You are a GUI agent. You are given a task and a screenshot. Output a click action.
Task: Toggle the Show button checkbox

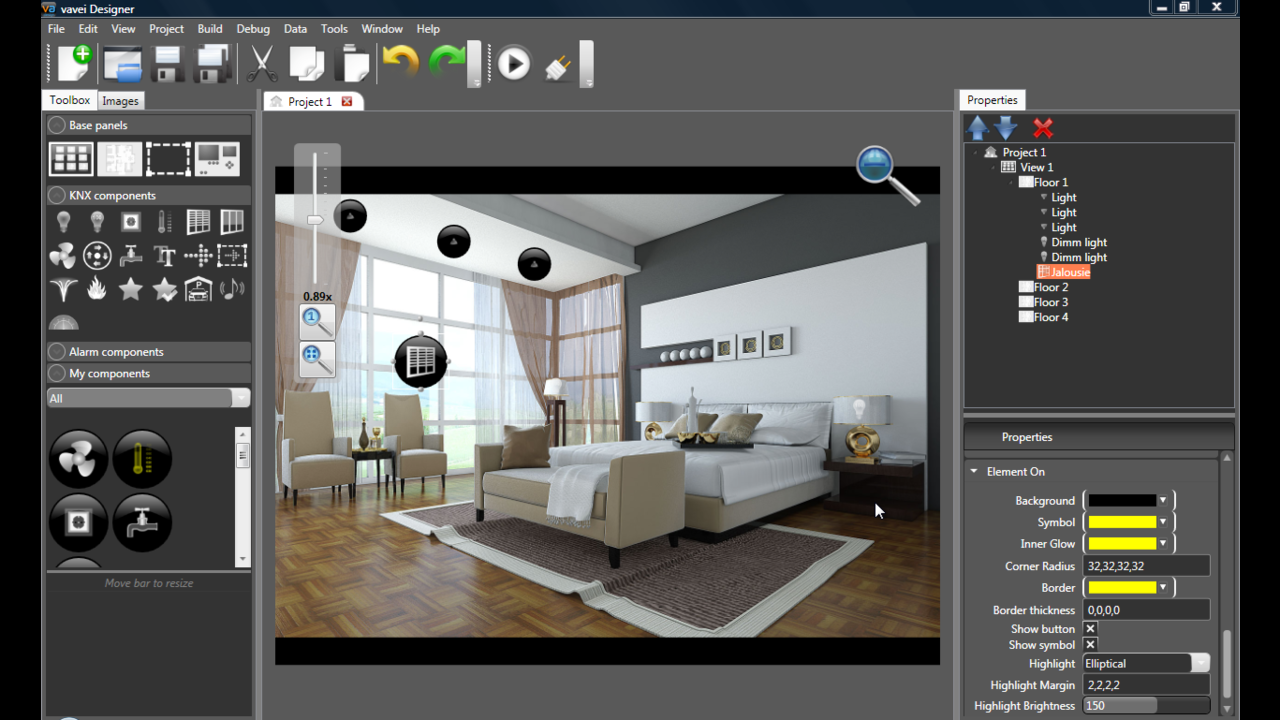(1090, 629)
